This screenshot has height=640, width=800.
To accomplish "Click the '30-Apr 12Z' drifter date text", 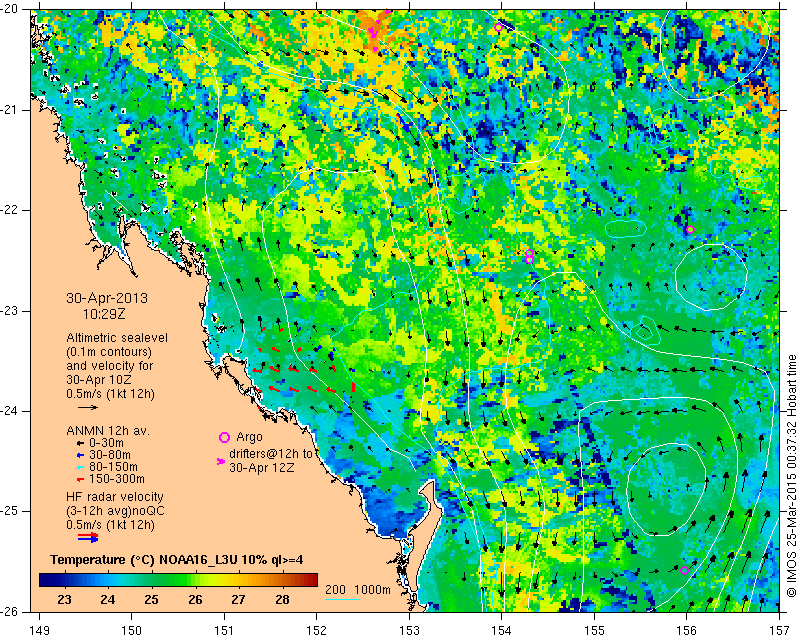I will pos(262,467).
